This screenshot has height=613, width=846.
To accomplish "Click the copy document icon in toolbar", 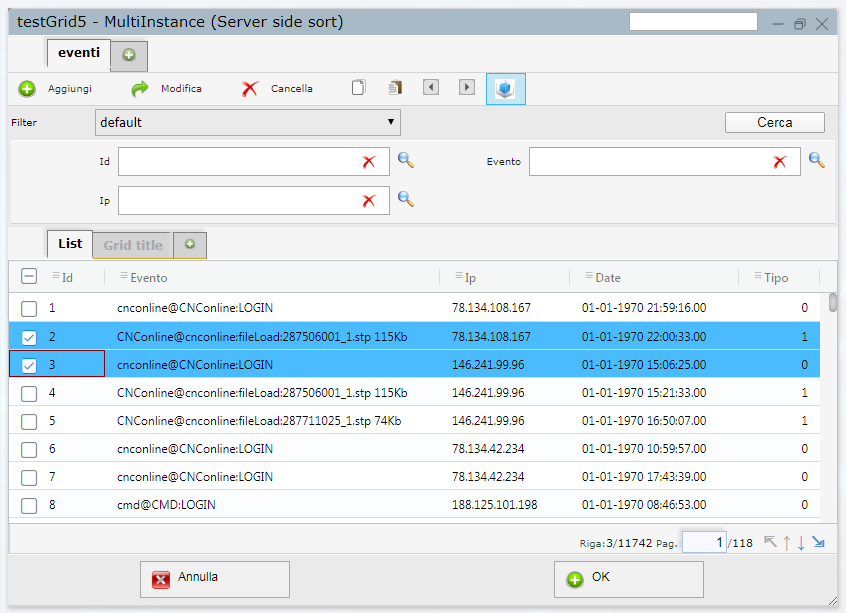I will coord(358,88).
